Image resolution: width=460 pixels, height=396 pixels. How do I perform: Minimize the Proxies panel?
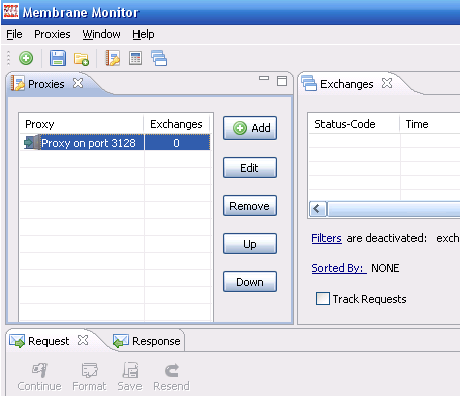[264, 79]
